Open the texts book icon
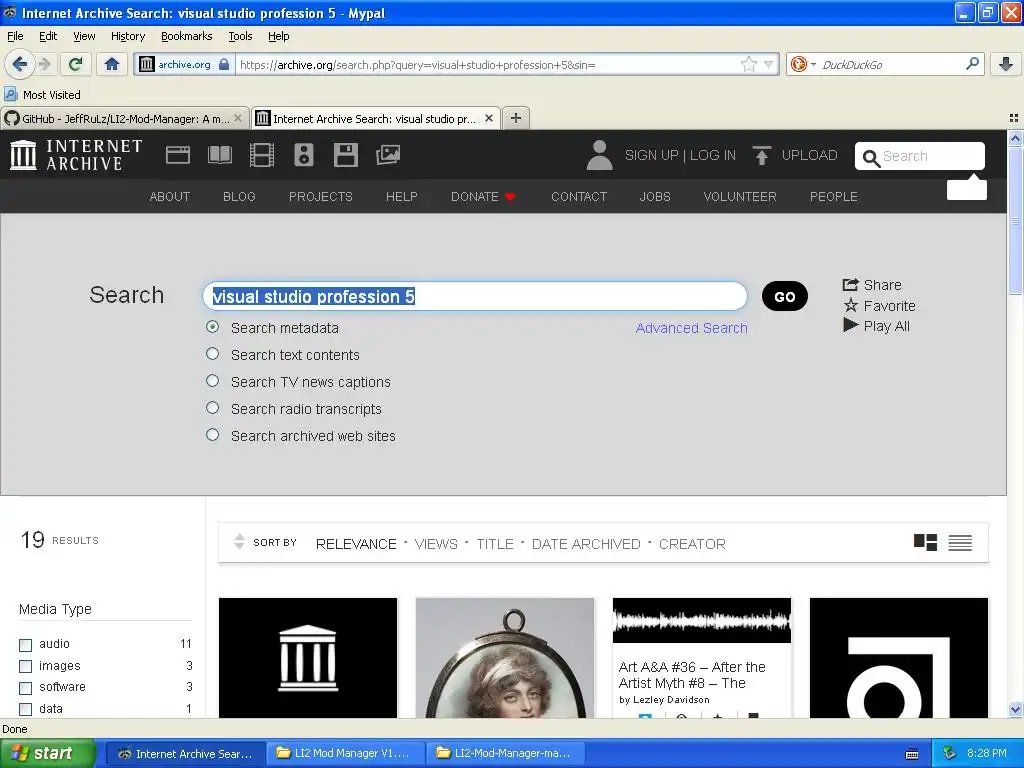The width and height of the screenshot is (1024, 768). 219,155
